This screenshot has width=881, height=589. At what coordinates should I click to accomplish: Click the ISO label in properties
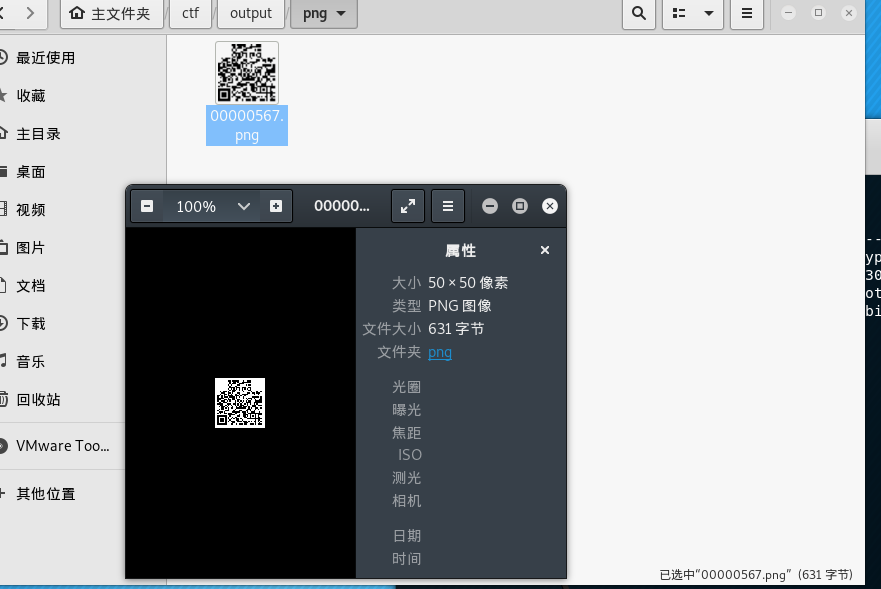point(410,455)
